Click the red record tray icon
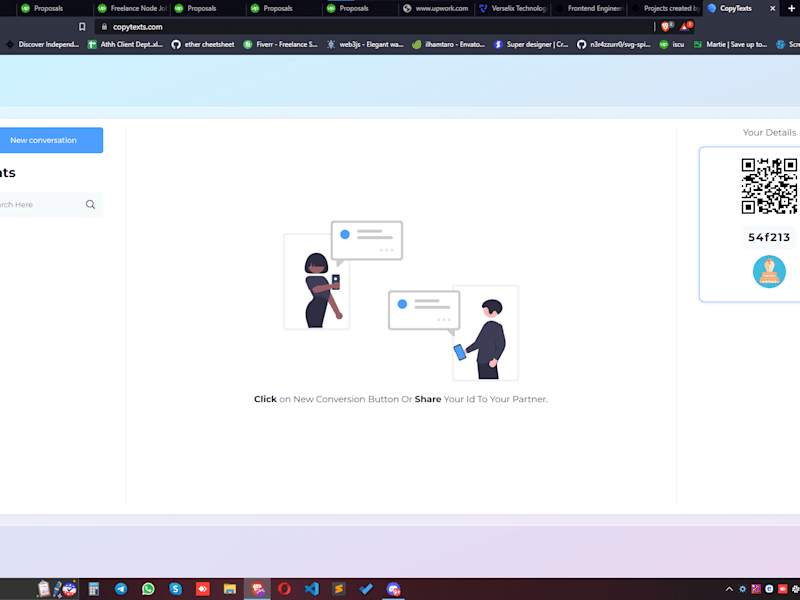The image size is (800, 600). tap(782, 589)
